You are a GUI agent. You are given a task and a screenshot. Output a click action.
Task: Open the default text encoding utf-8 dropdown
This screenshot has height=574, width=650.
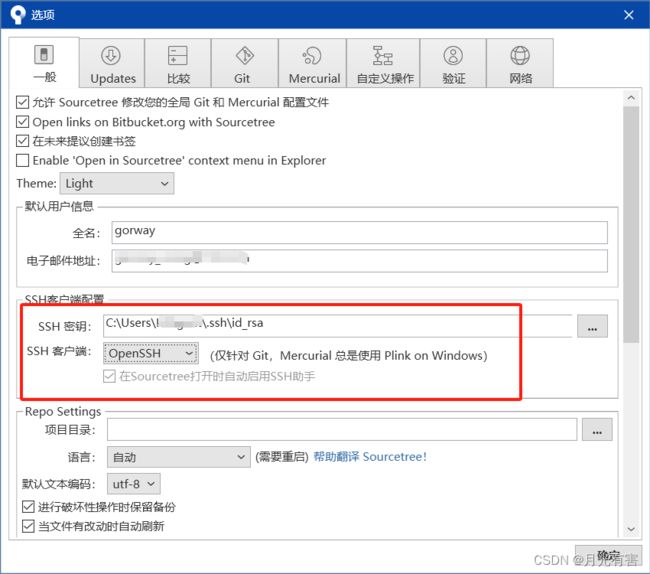133,484
